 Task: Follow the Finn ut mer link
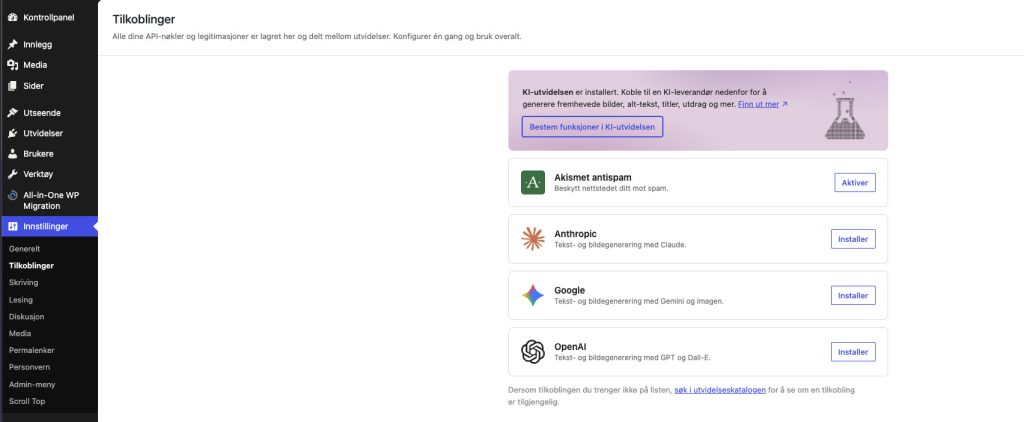tap(758, 105)
